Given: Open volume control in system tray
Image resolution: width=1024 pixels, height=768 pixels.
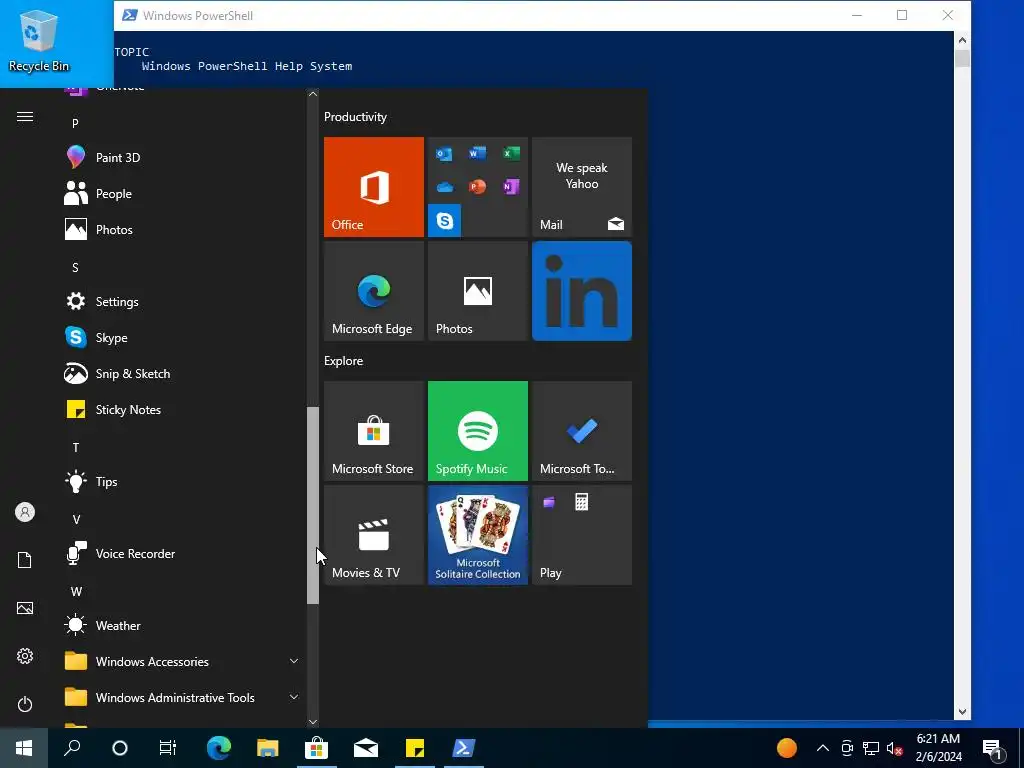Looking at the screenshot, I should (x=895, y=748).
